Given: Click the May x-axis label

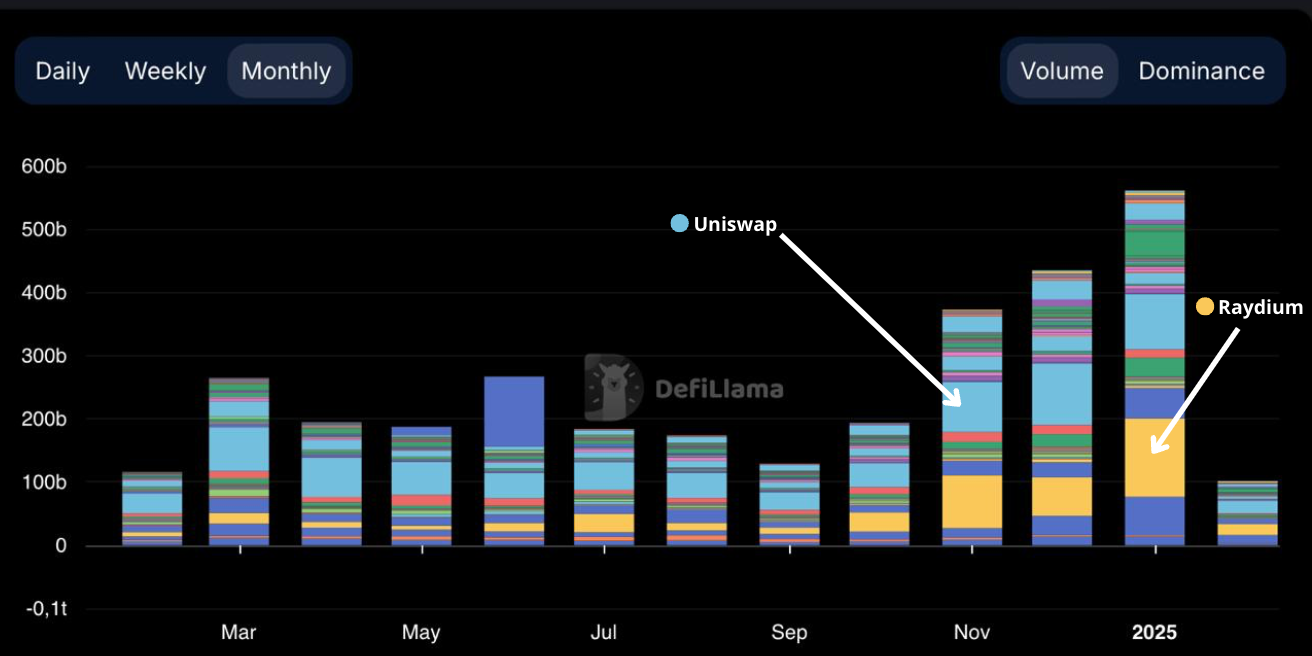Looking at the screenshot, I should 421,632.
